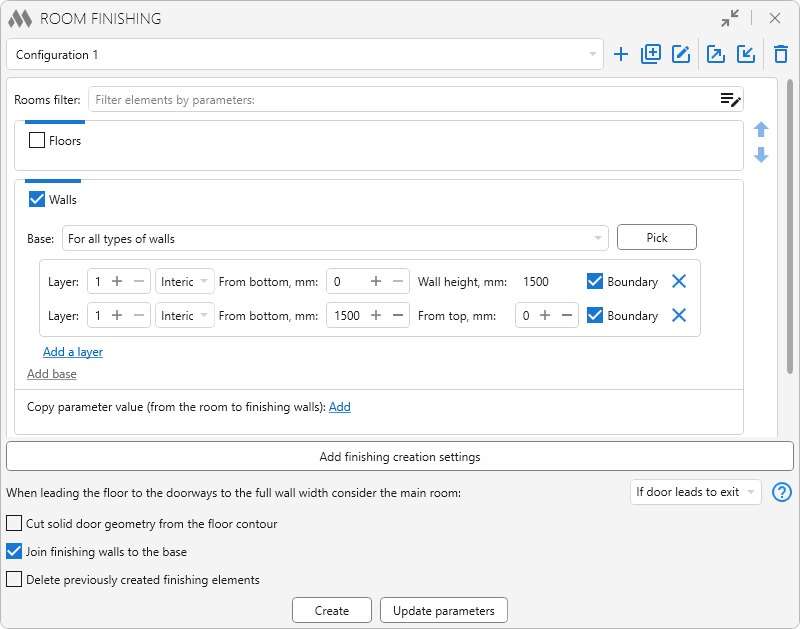The width and height of the screenshot is (800, 629).
Task: Click the Wall height value 1500
Action: point(536,282)
